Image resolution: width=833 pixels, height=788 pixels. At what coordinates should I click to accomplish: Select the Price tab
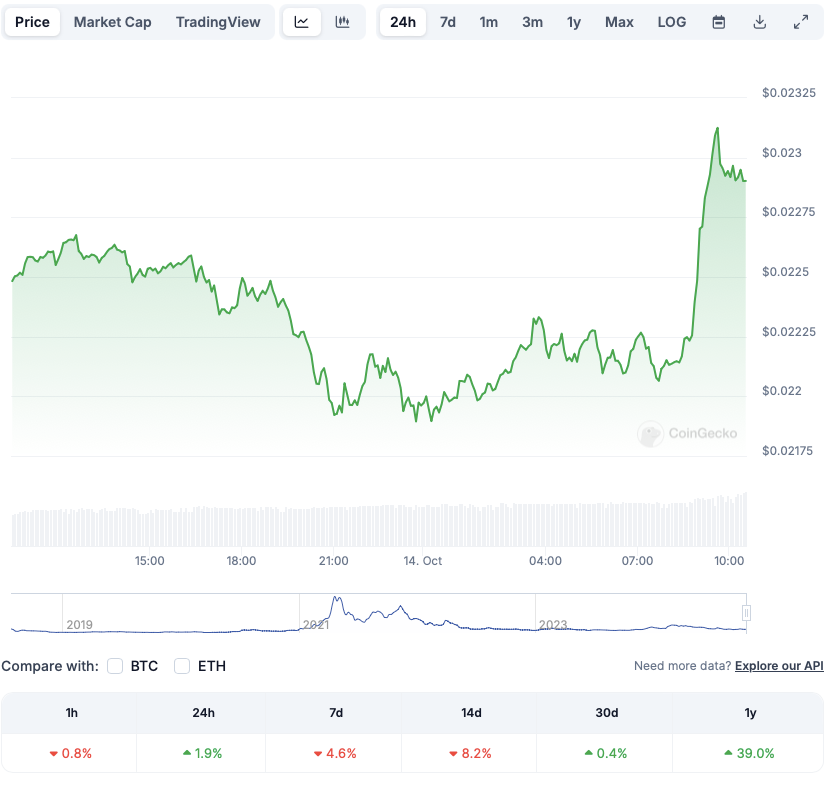coord(32,22)
